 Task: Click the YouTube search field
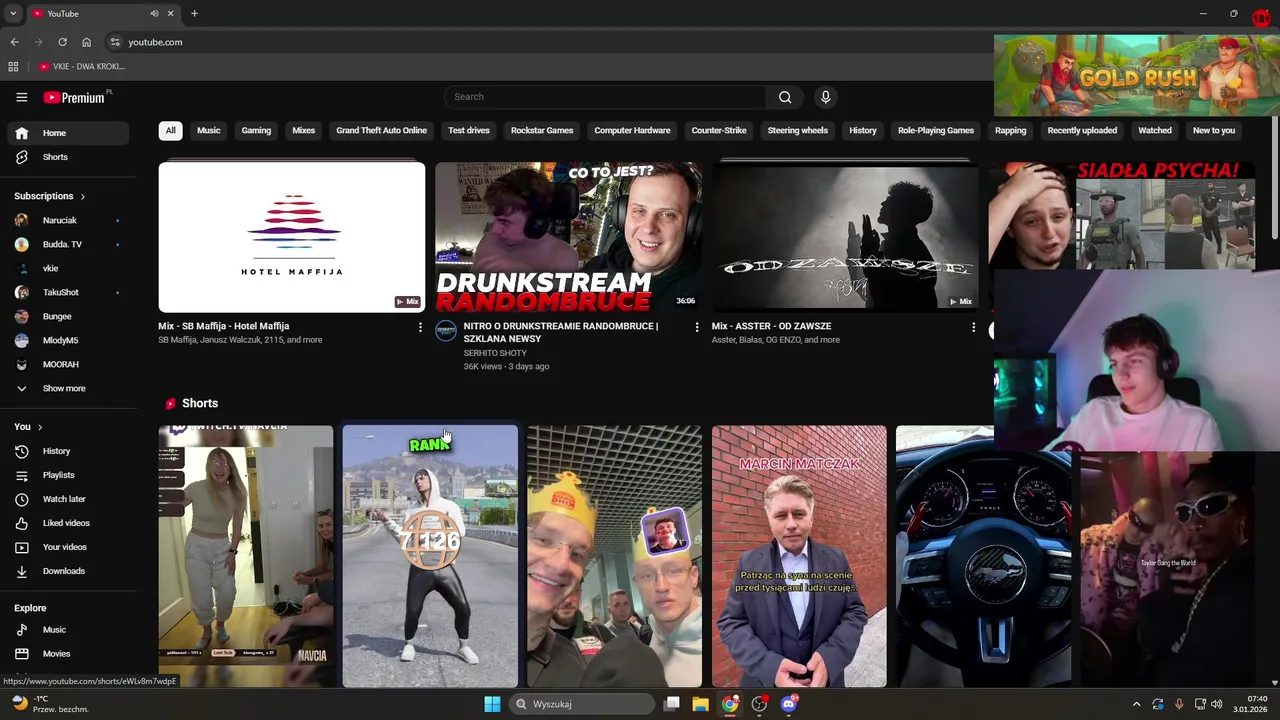point(605,97)
